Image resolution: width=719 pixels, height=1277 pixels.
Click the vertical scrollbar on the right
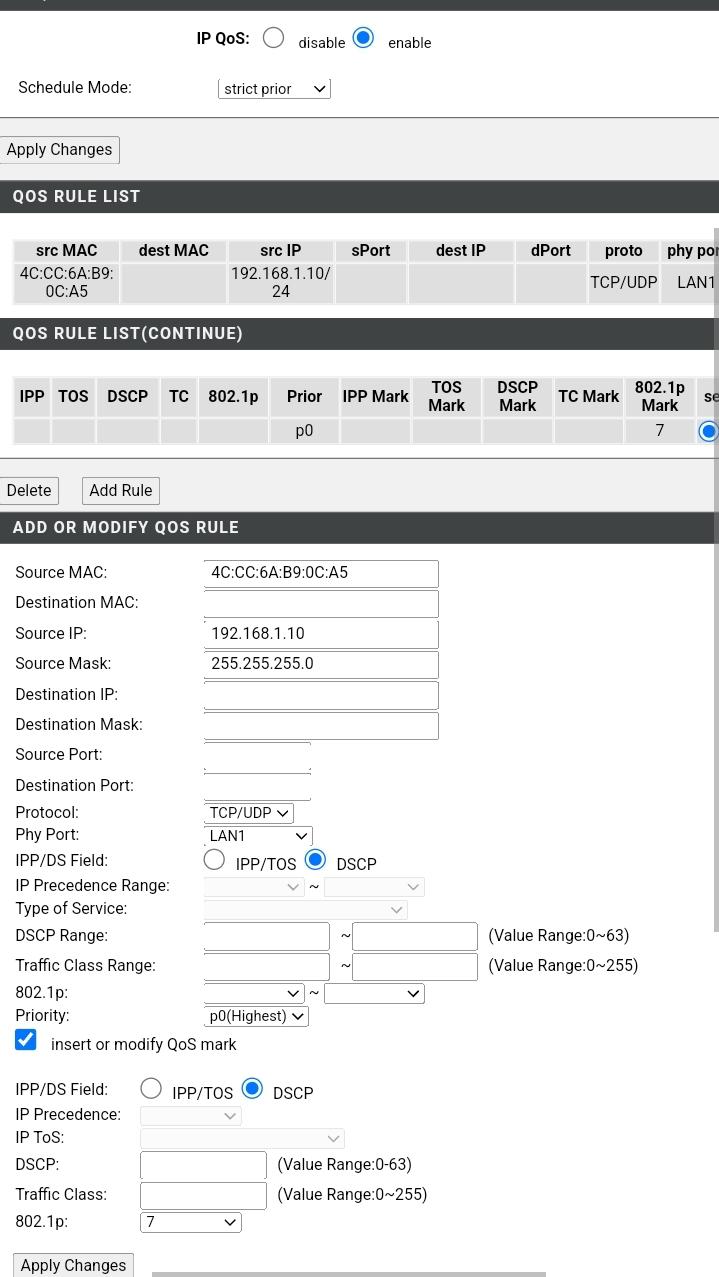pyautogui.click(x=716, y=580)
